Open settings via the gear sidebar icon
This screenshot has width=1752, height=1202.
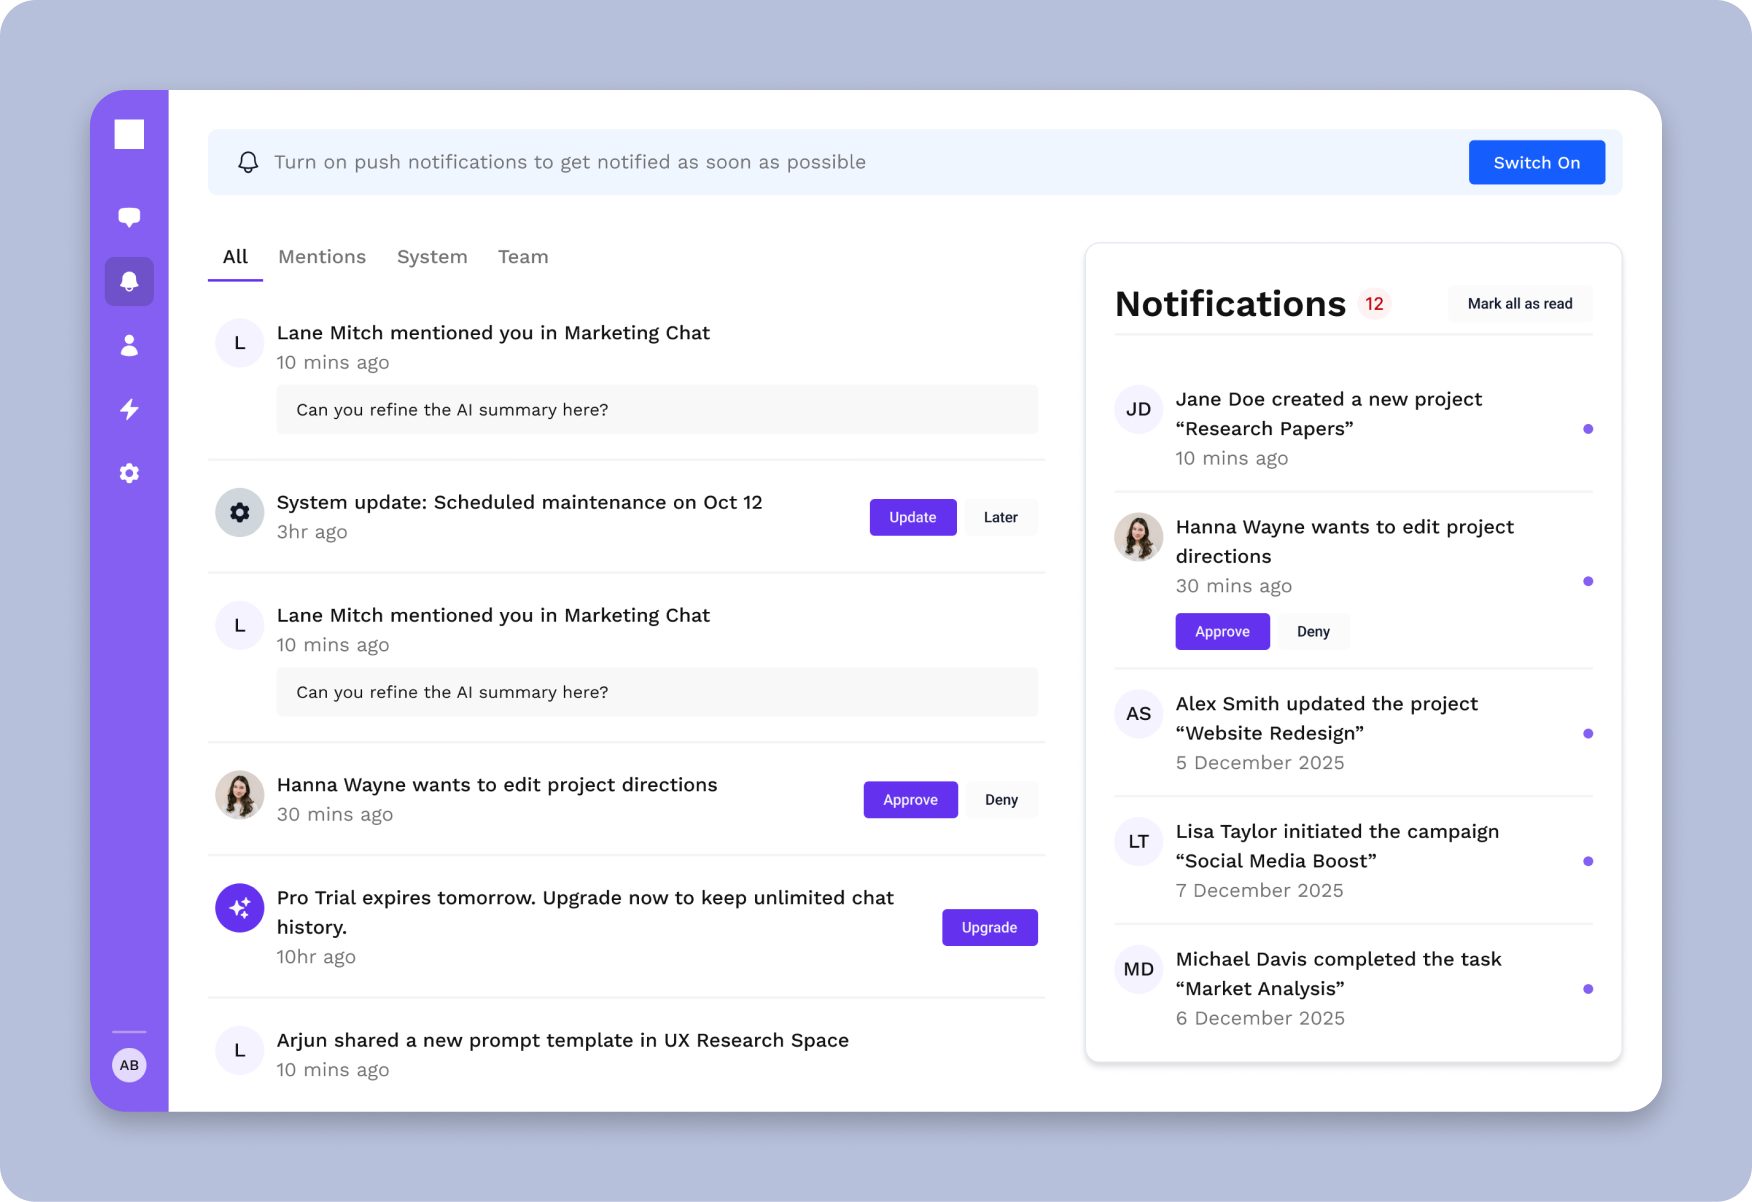(x=129, y=473)
